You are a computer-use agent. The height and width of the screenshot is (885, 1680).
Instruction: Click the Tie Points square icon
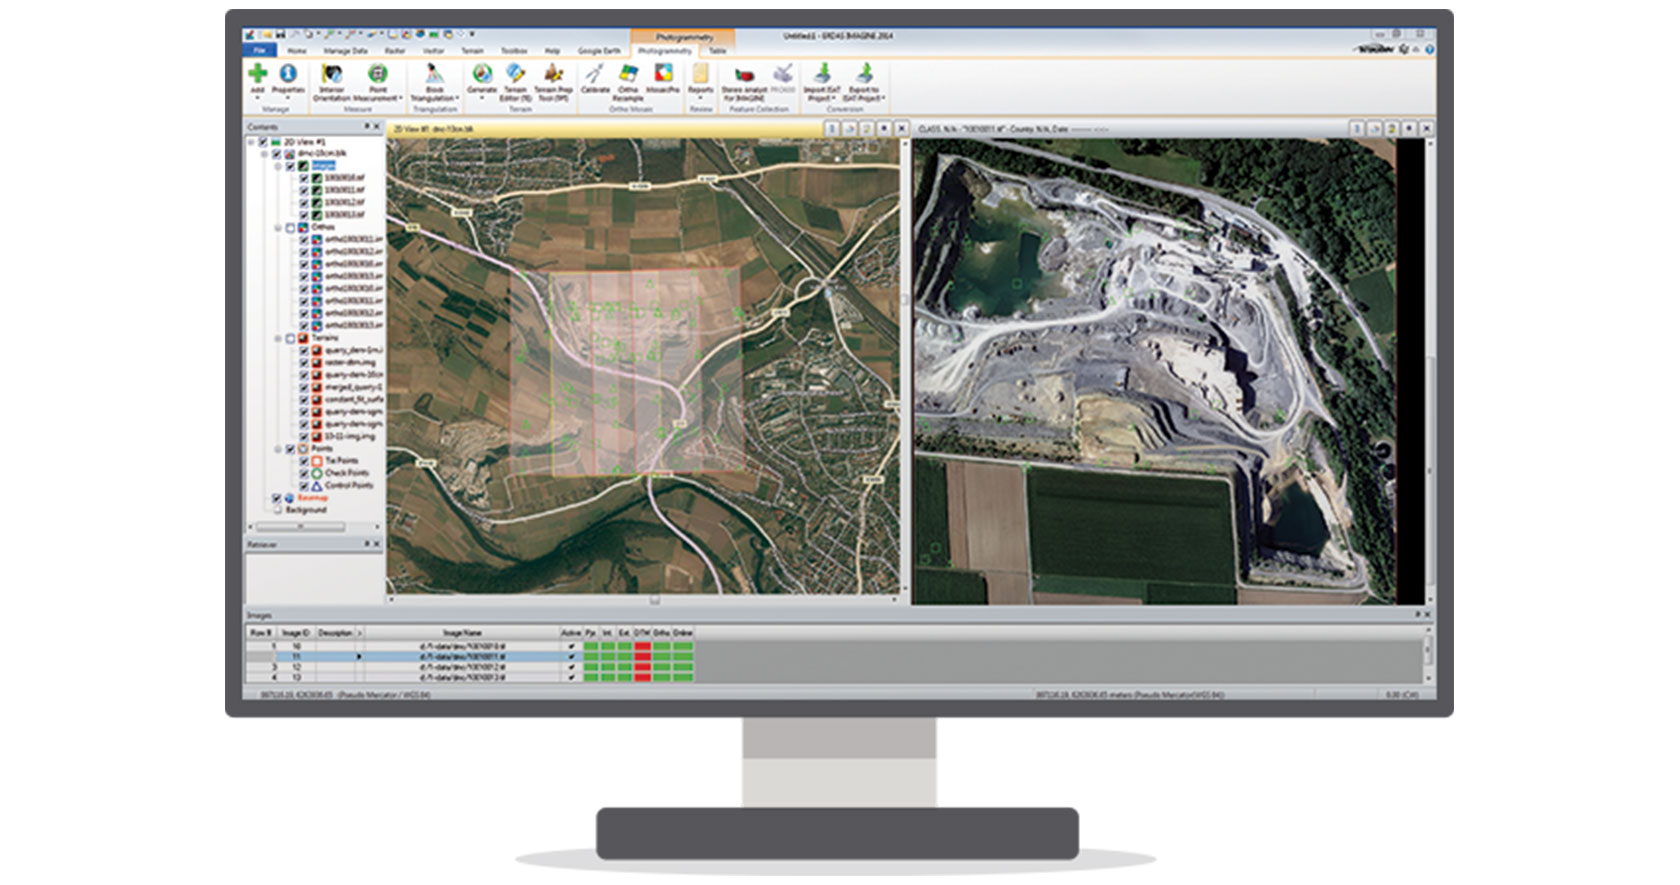(316, 460)
